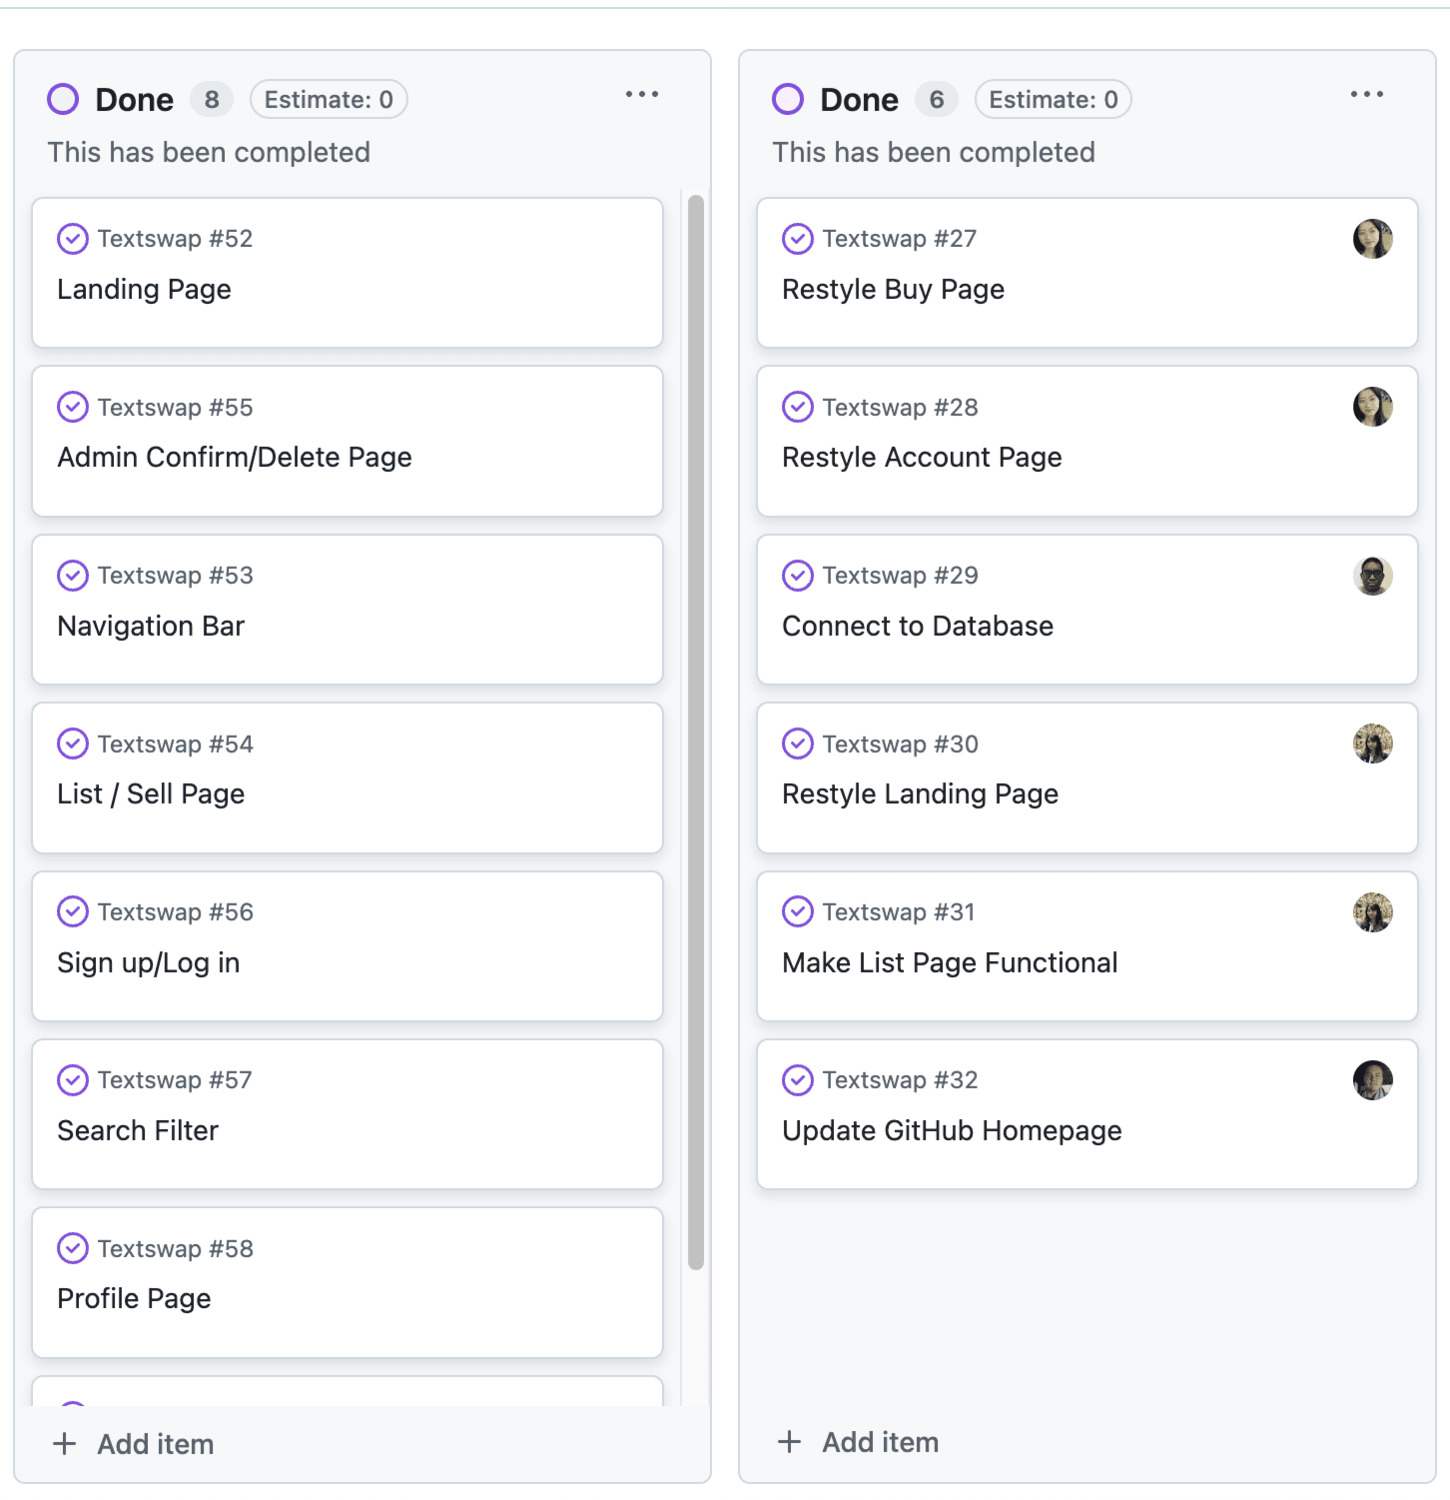Open the Make List Page Functional issue
Screen dimensions: 1450x1500
click(949, 962)
